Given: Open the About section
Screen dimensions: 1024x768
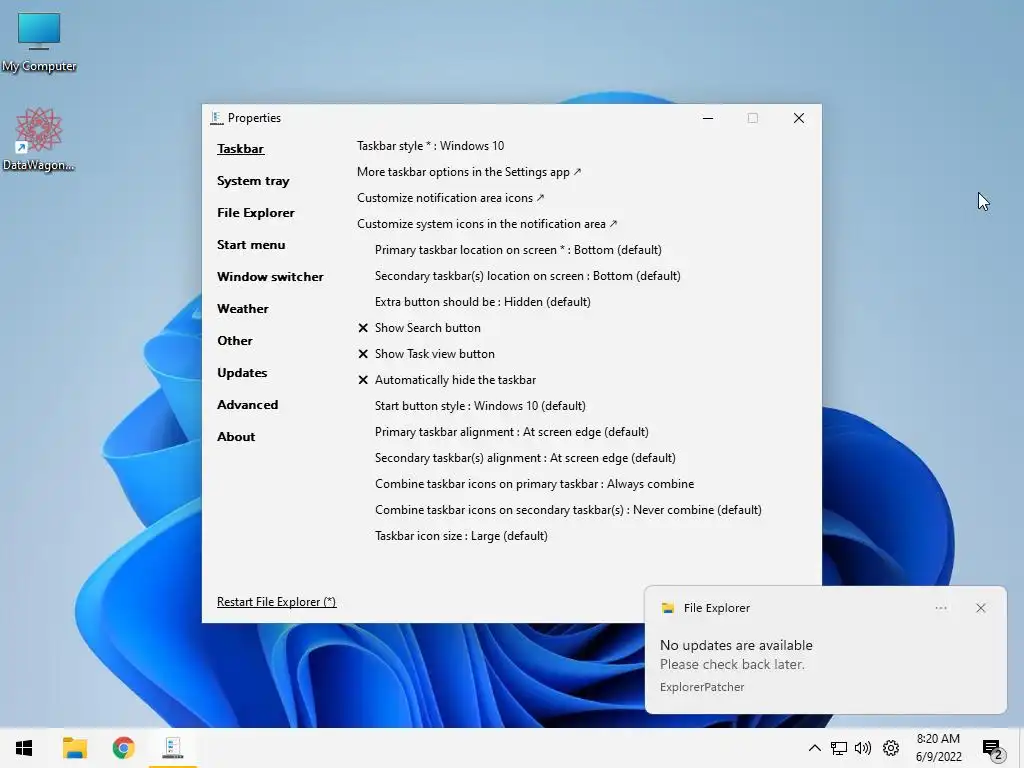Looking at the screenshot, I should [236, 437].
